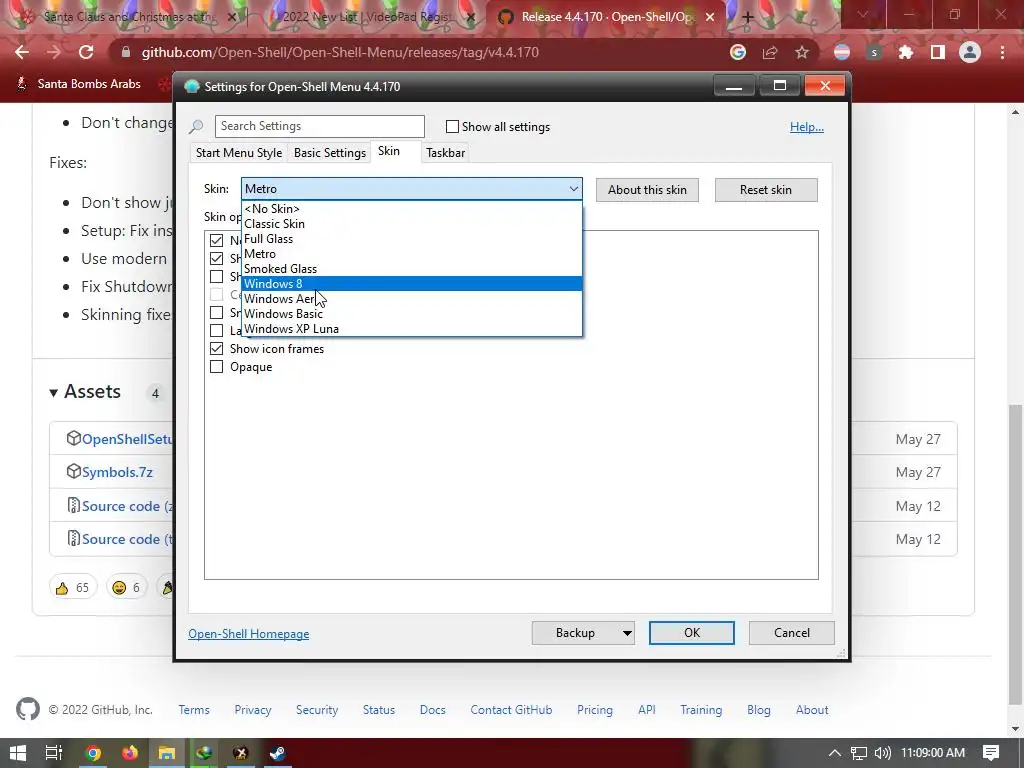Viewport: 1024px width, 768px height.
Task: Open Firefox from the taskbar
Action: coord(130,753)
